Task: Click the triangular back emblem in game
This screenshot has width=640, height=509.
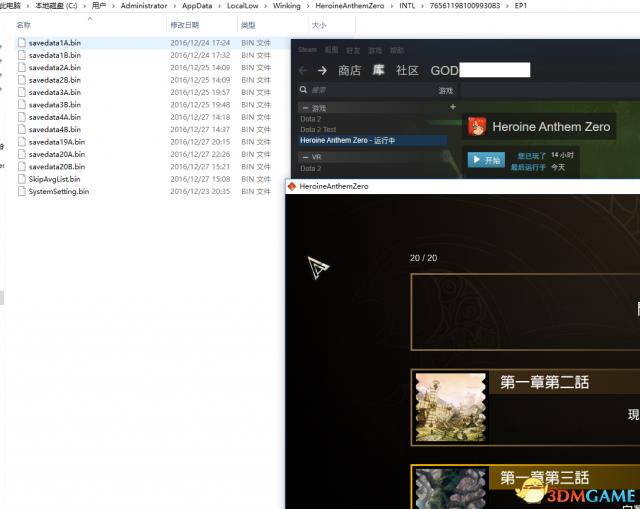Action: click(318, 268)
